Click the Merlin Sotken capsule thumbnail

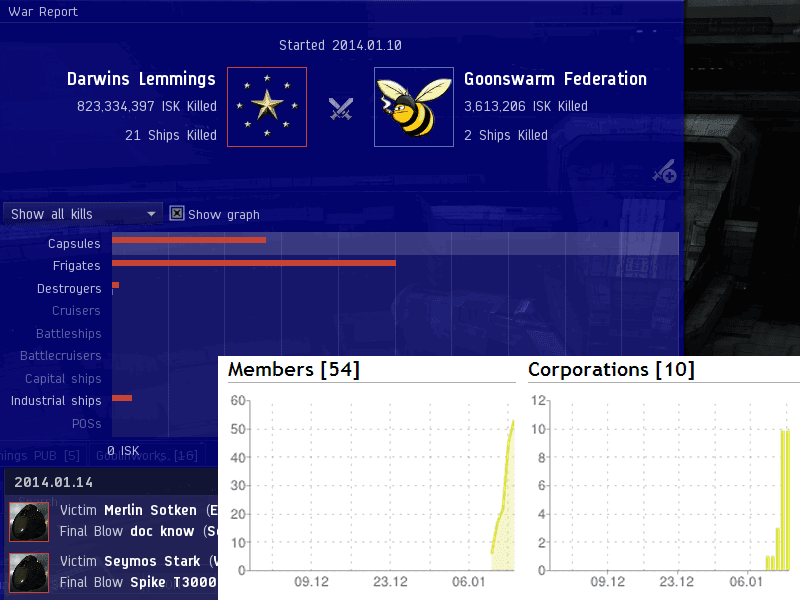[x=29, y=521]
